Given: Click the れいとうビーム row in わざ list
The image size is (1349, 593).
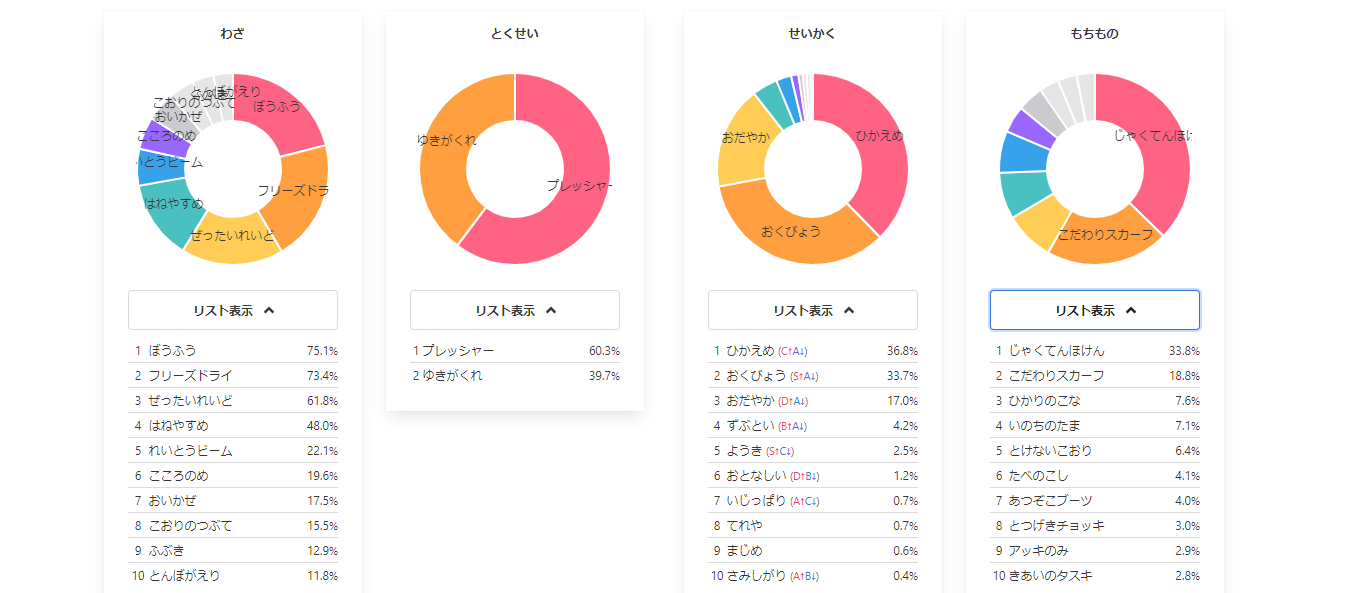Looking at the screenshot, I should (232, 451).
